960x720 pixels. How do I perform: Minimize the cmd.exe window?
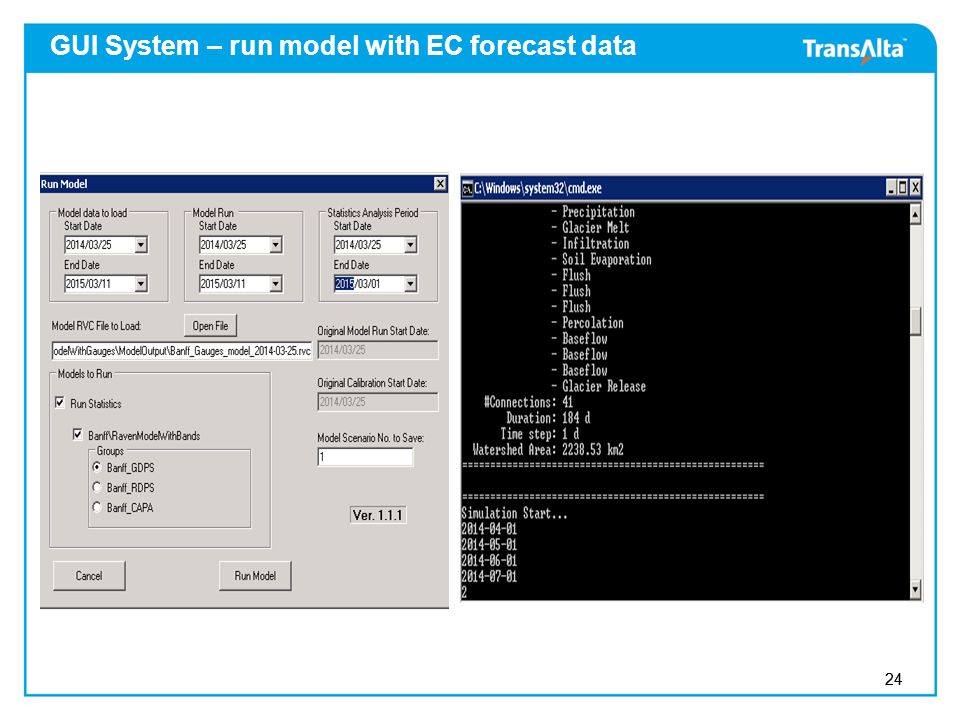pos(891,188)
